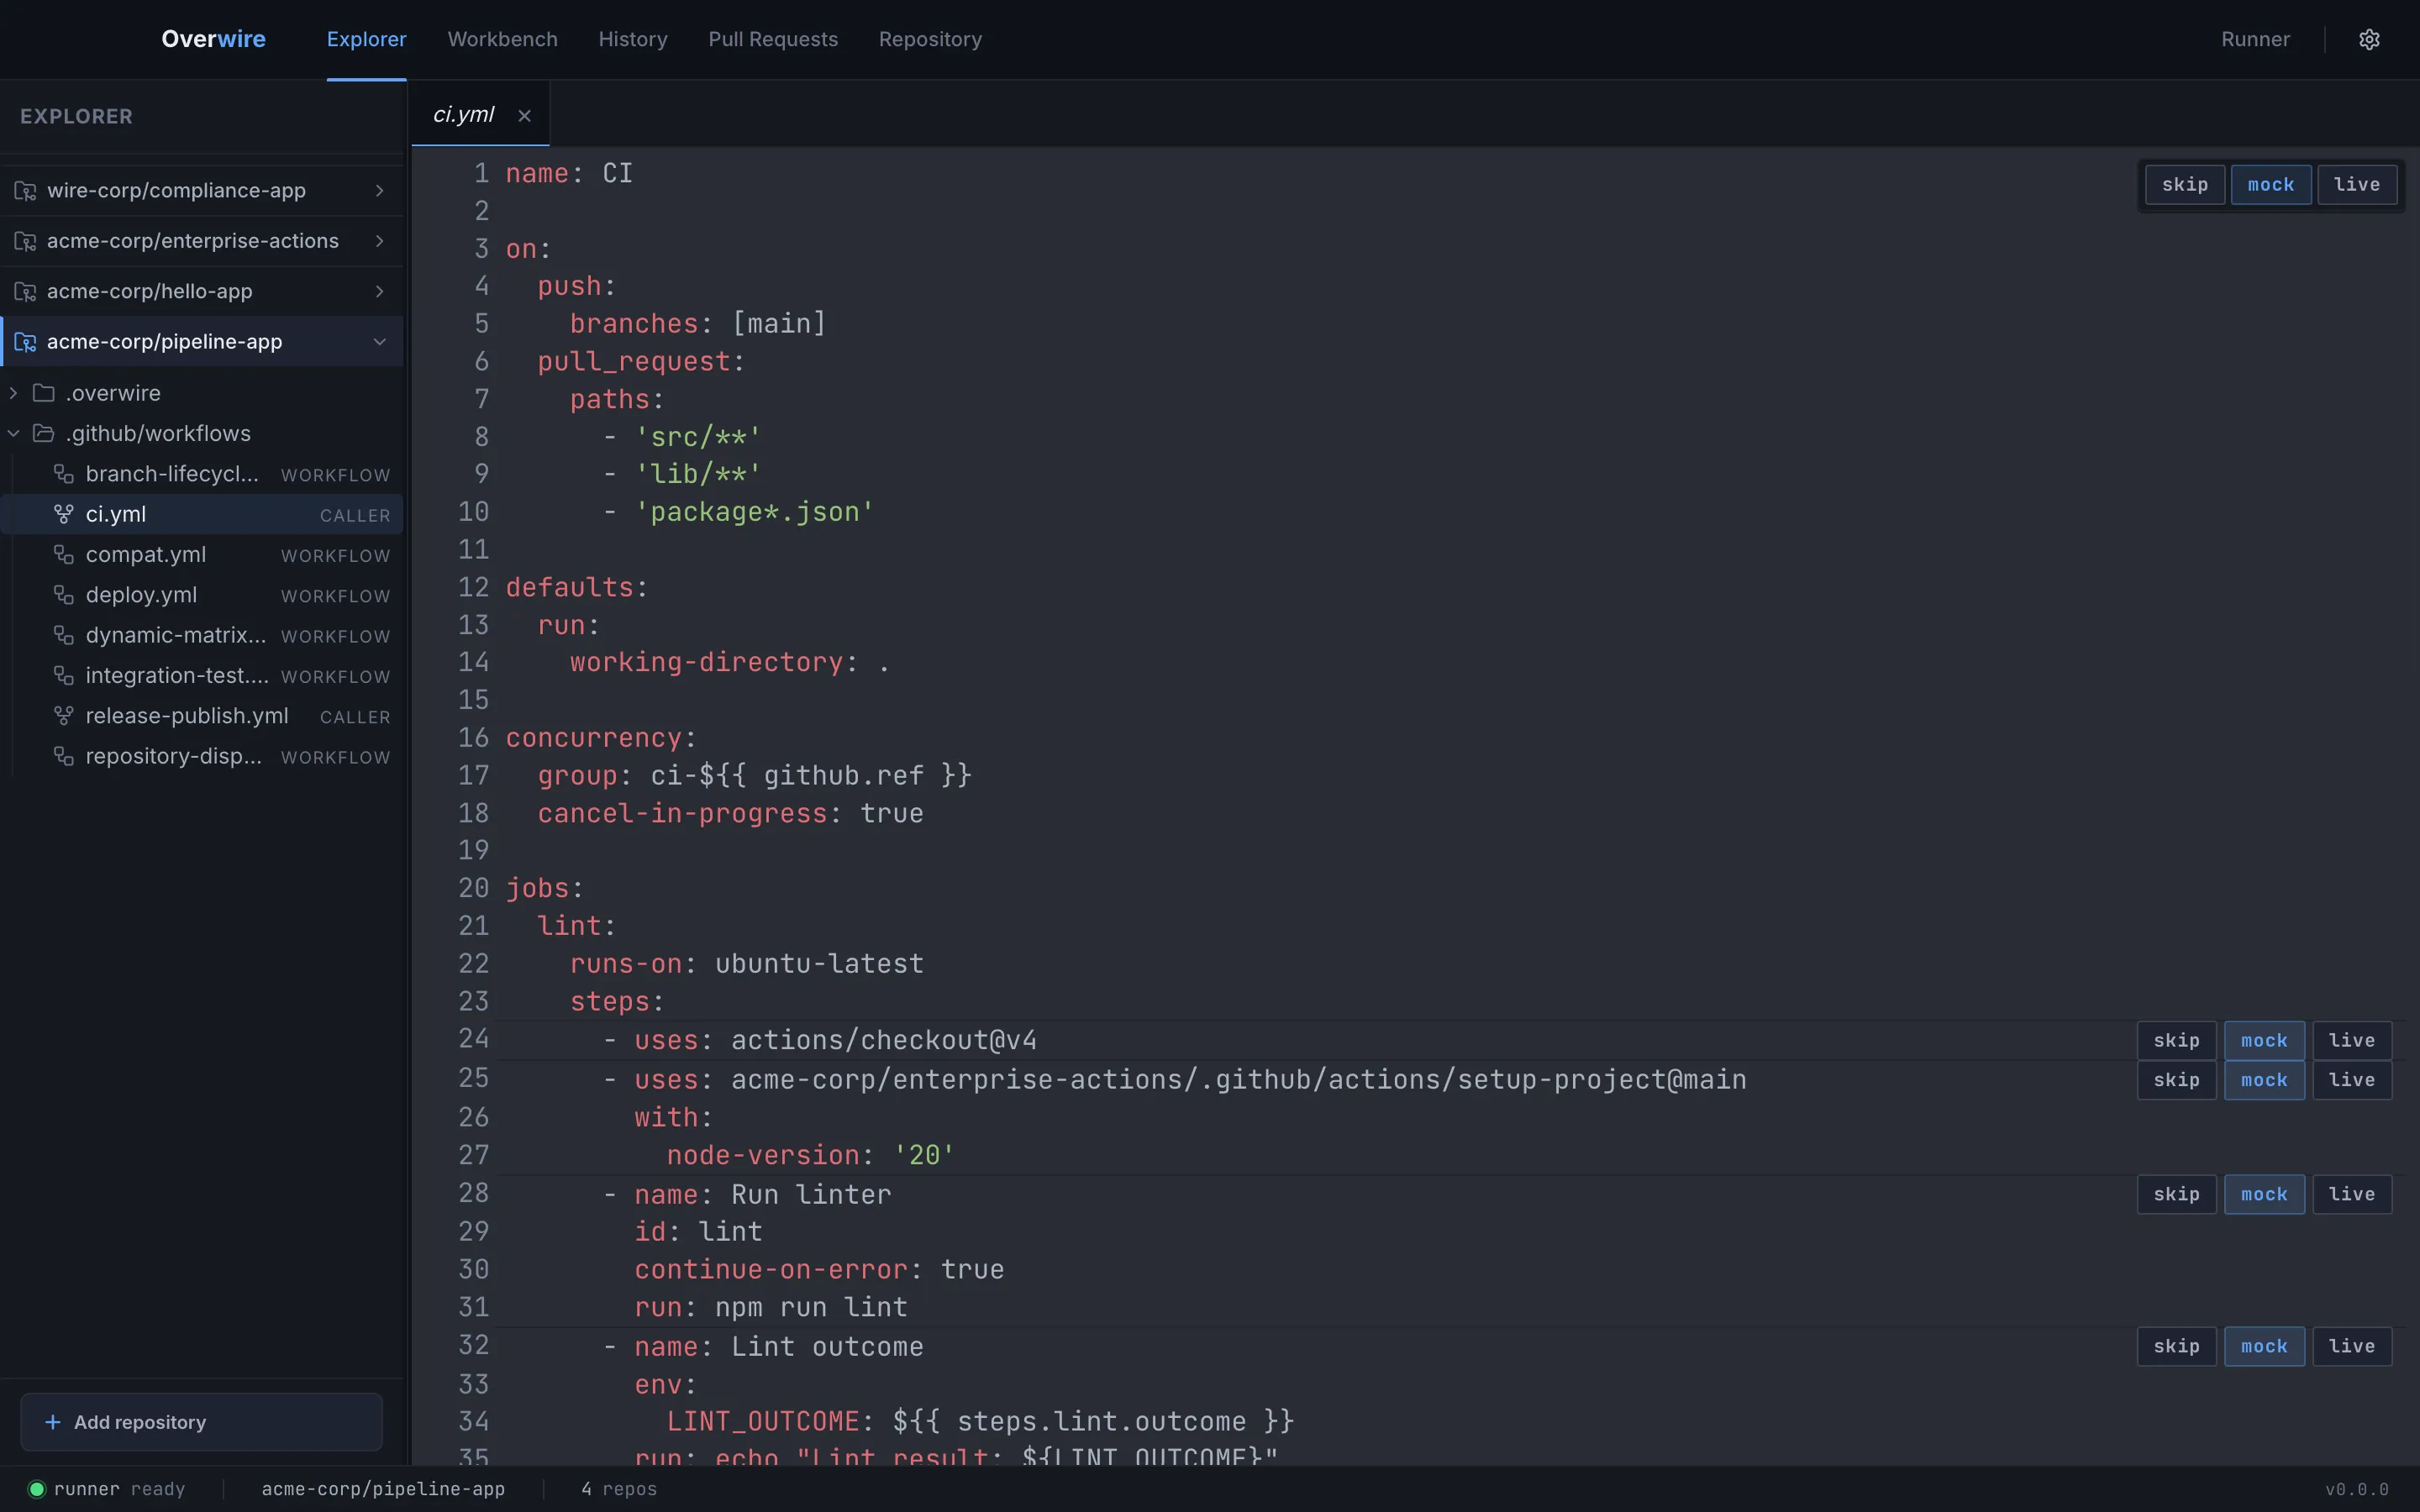Viewport: 2420px width, 1512px height.
Task: Expand acme-corp/hello-app chevron
Action: click(380, 291)
